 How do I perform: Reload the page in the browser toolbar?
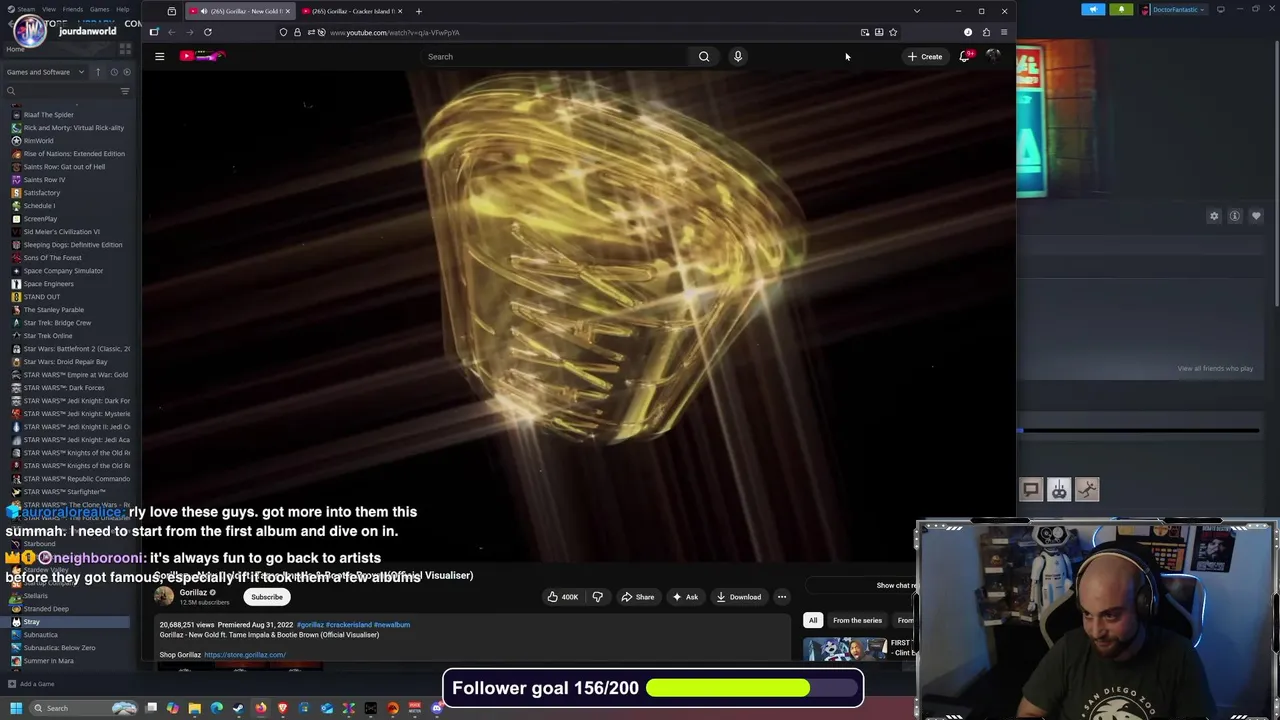click(x=207, y=32)
